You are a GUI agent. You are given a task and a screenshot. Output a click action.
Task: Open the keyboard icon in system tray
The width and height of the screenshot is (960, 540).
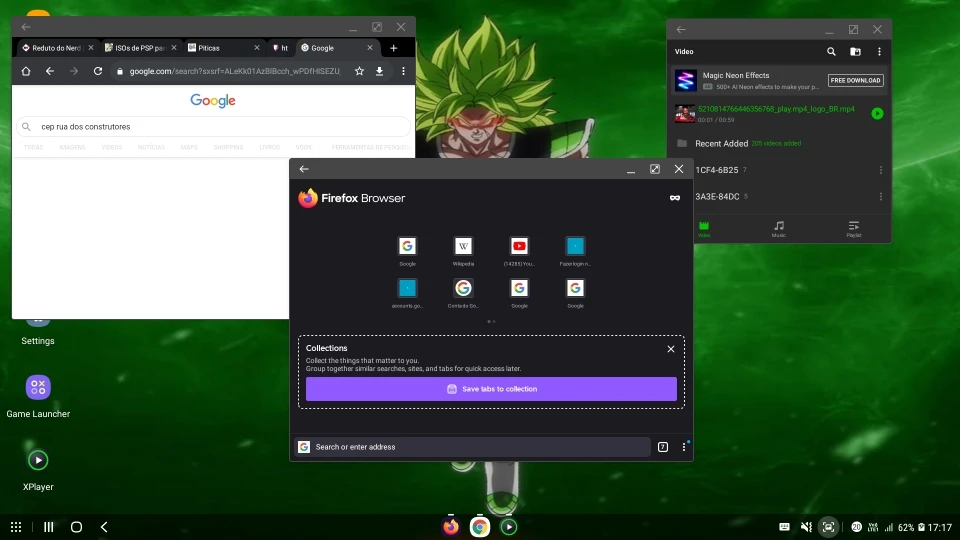coord(784,527)
